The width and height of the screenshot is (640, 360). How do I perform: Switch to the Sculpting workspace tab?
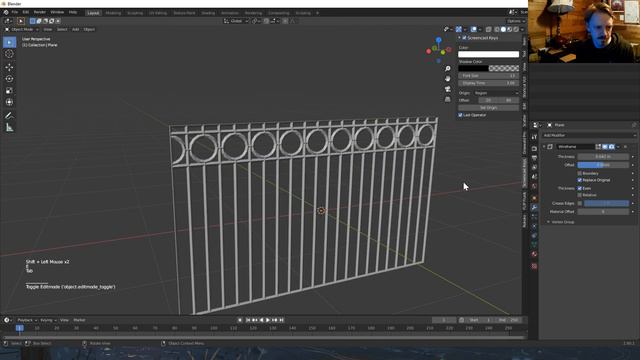coord(135,13)
